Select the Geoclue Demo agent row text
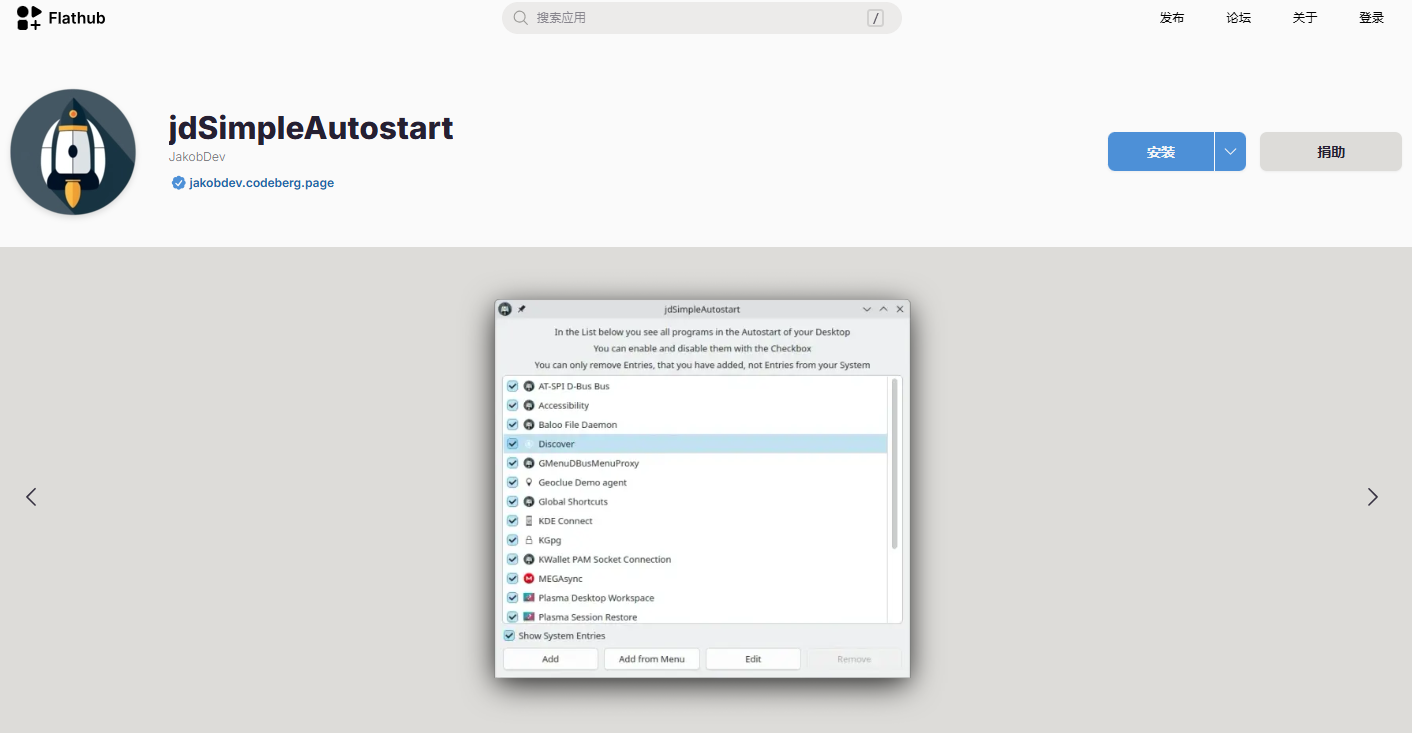This screenshot has width=1412, height=733. [582, 482]
